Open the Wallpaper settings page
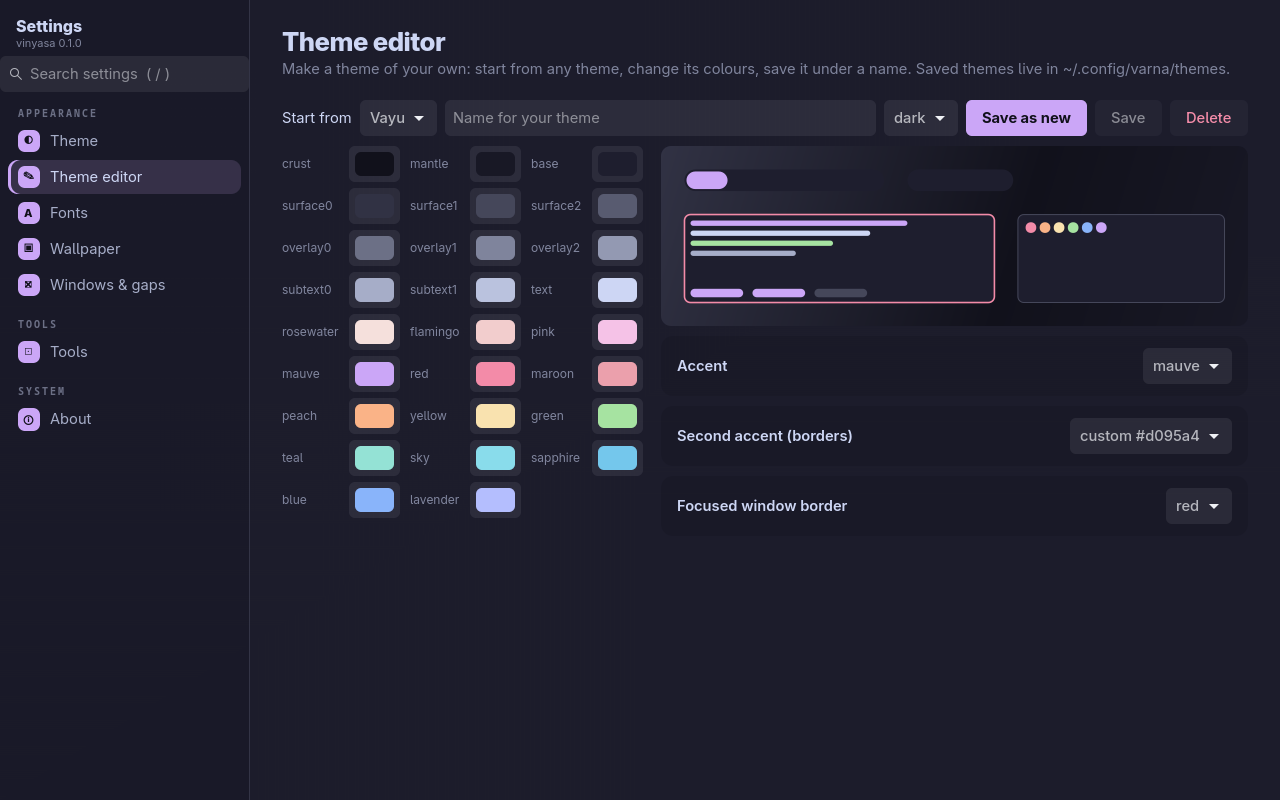 coord(125,249)
